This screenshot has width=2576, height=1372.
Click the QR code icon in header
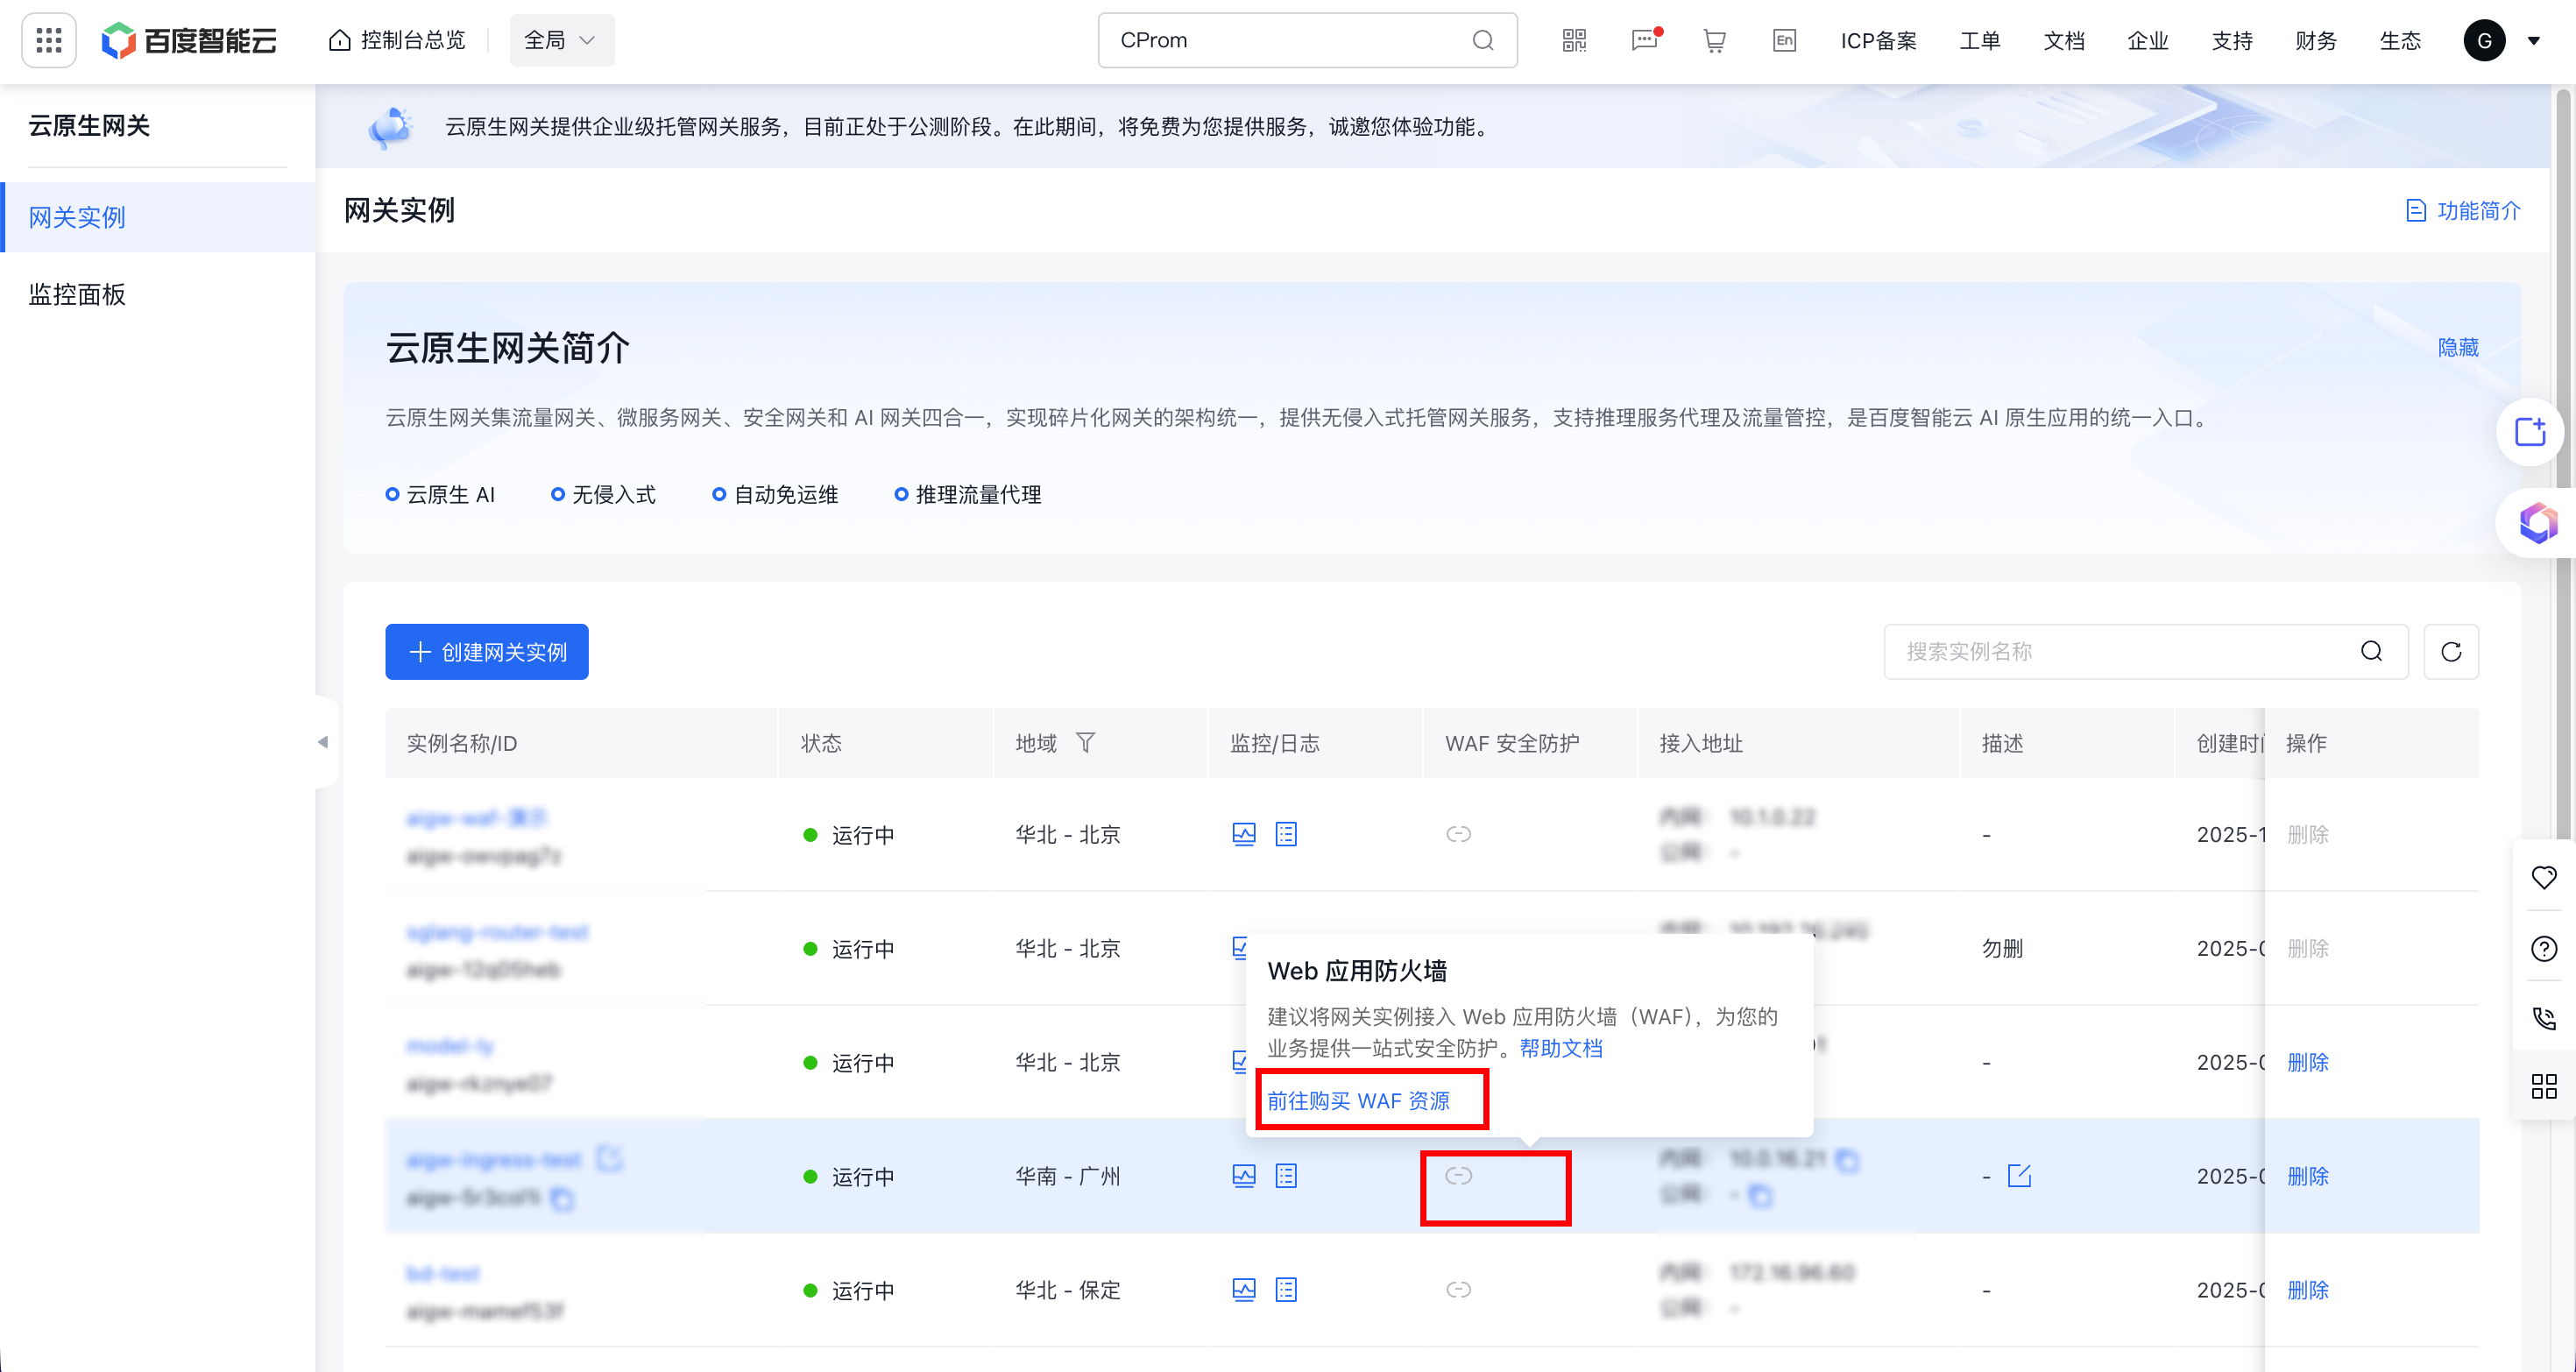(1574, 41)
